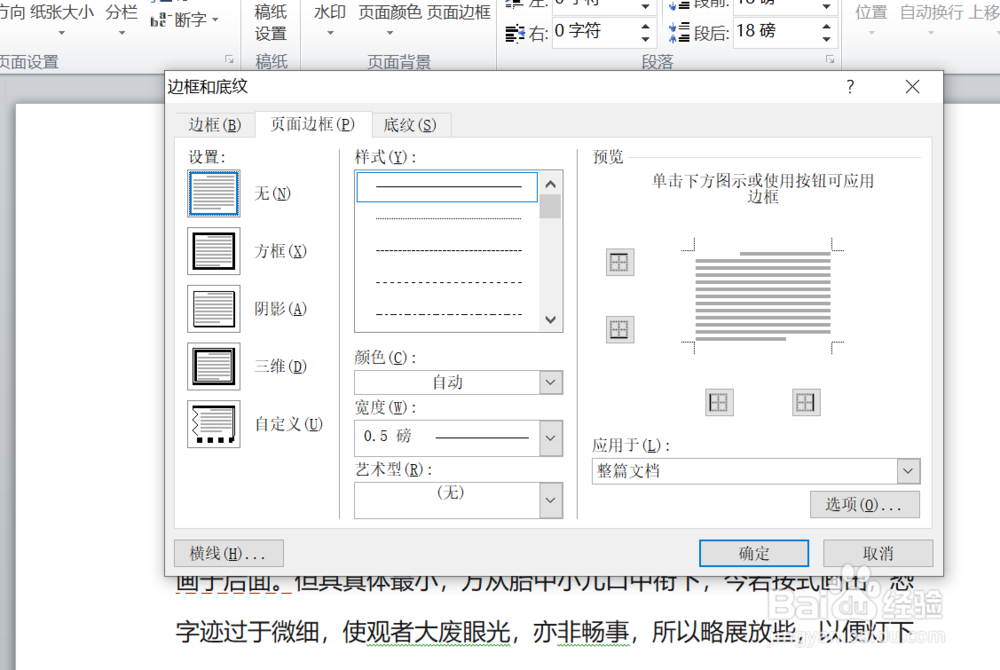This screenshot has height=670, width=1000.
Task: Toggle the bottom border button in preview
Action: [619, 330]
